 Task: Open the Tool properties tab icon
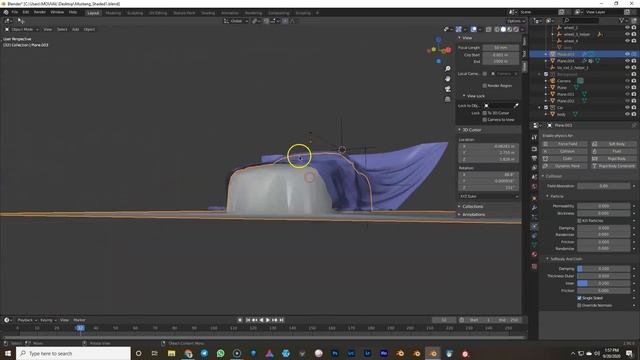534,137
